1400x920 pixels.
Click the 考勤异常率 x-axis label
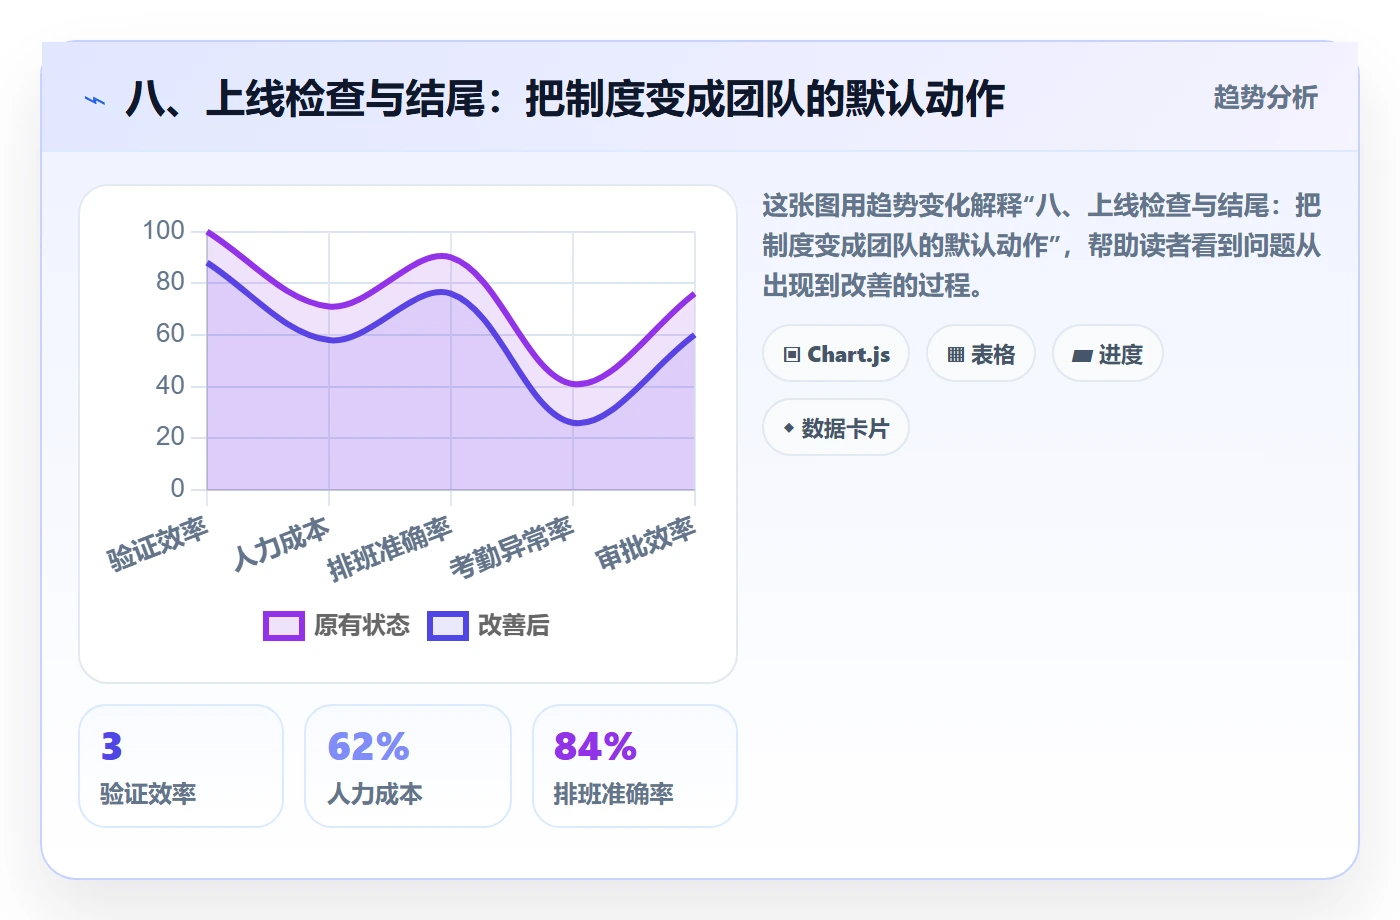pos(512,548)
